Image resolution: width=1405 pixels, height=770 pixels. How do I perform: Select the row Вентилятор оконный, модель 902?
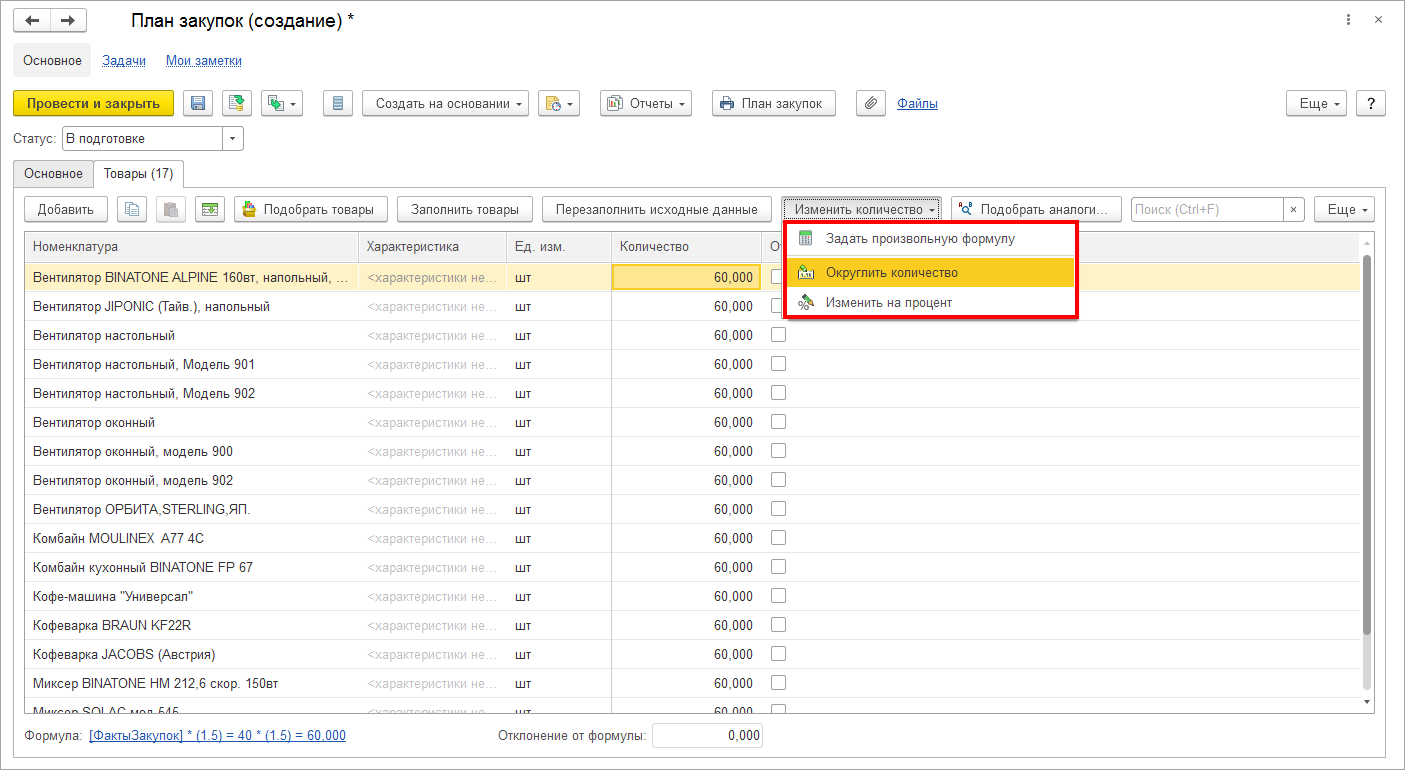click(692, 480)
